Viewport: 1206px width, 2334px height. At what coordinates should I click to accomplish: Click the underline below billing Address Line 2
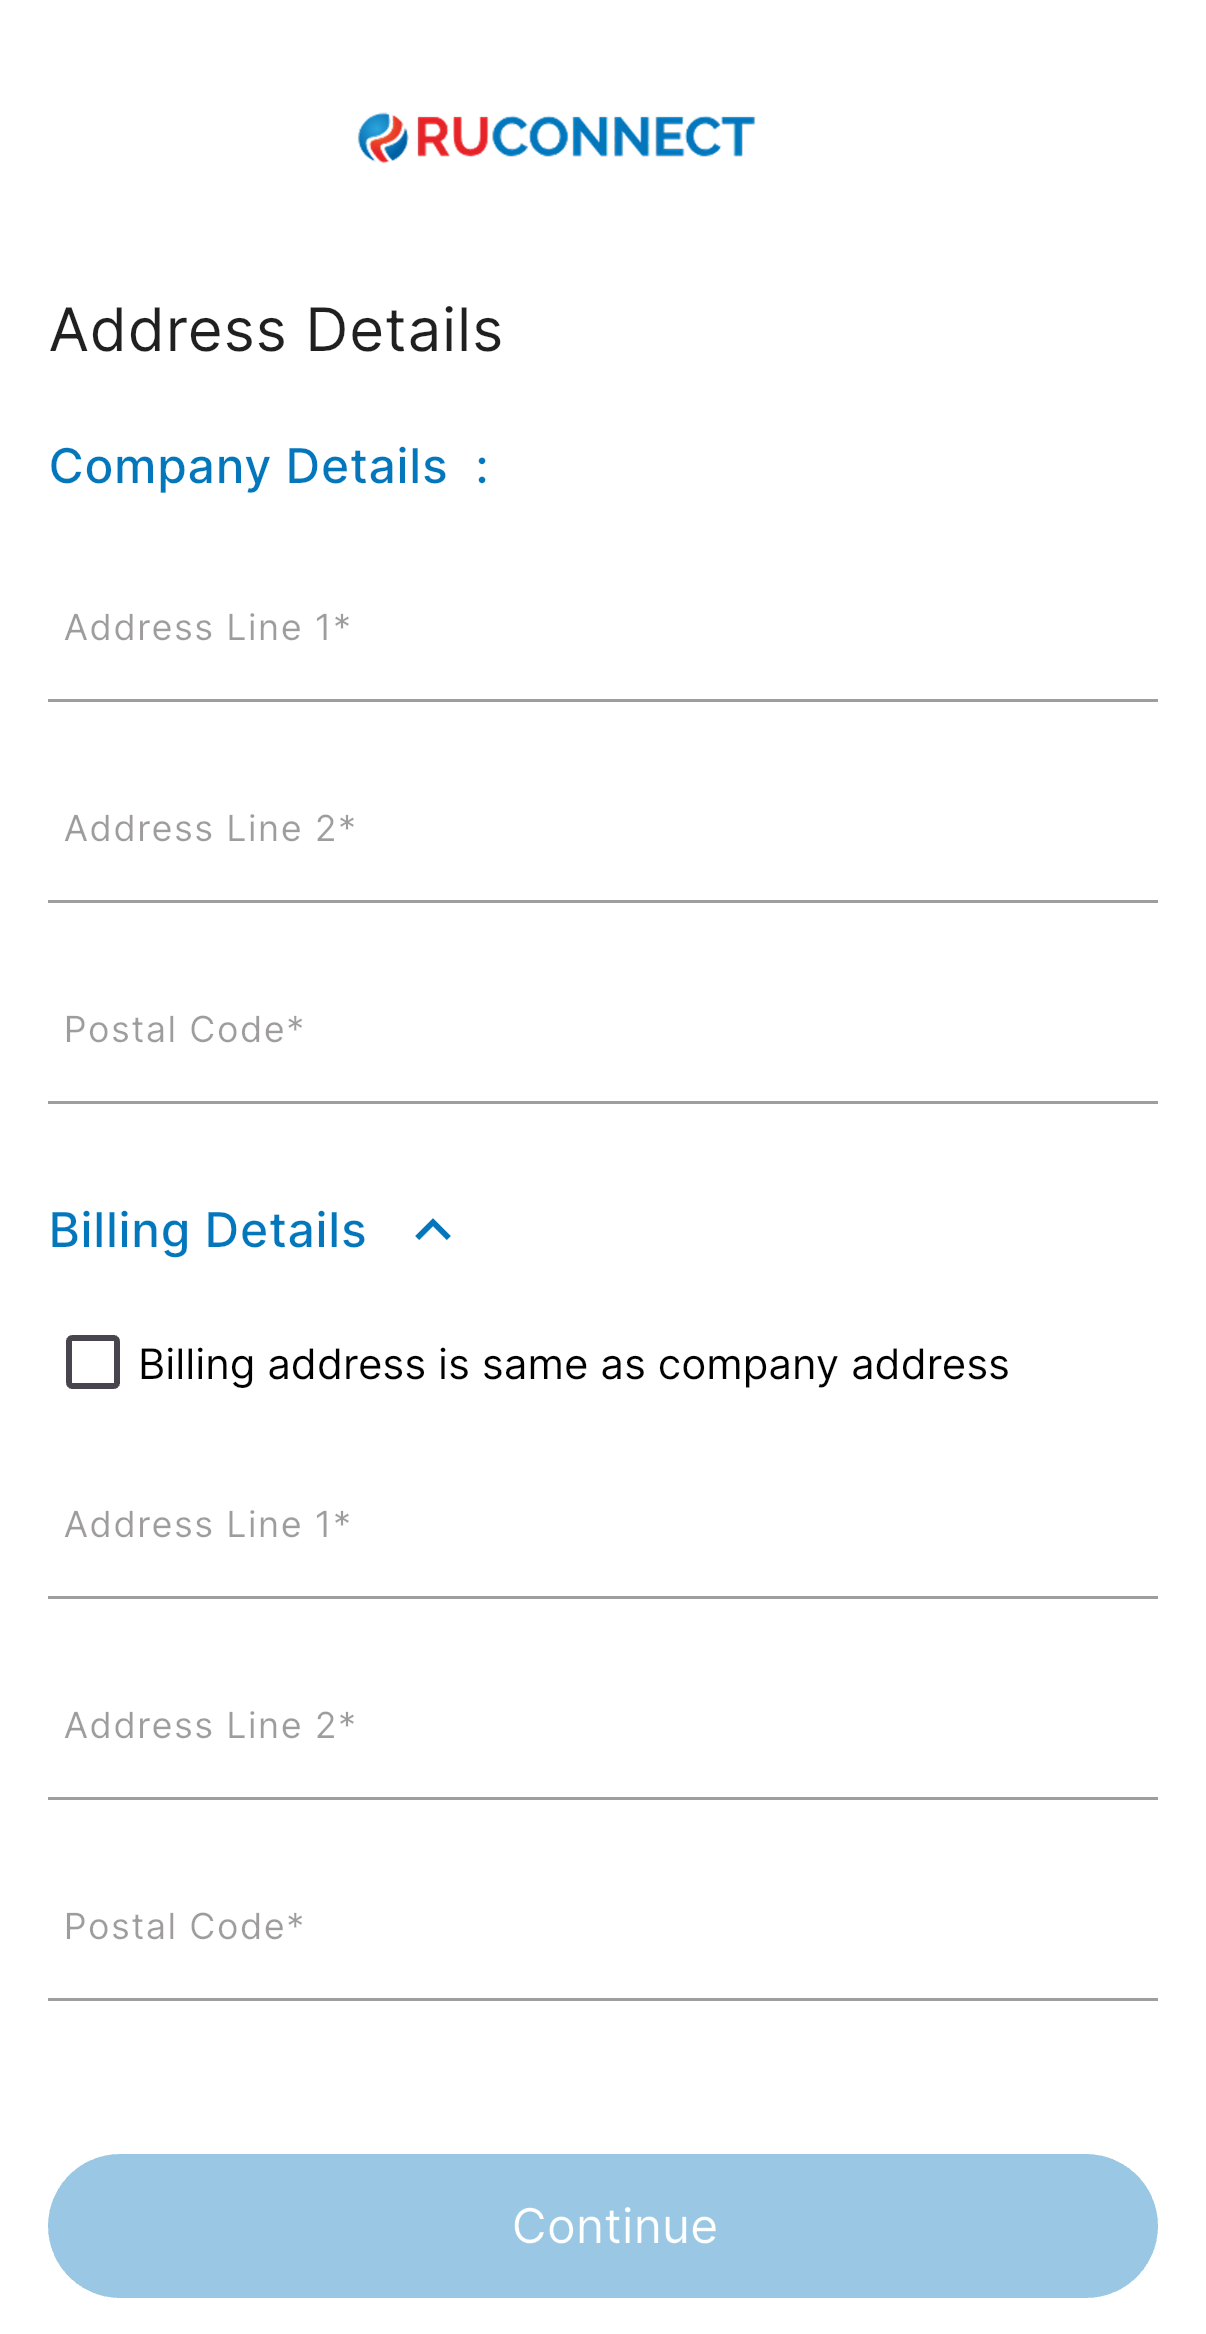pos(602,1798)
